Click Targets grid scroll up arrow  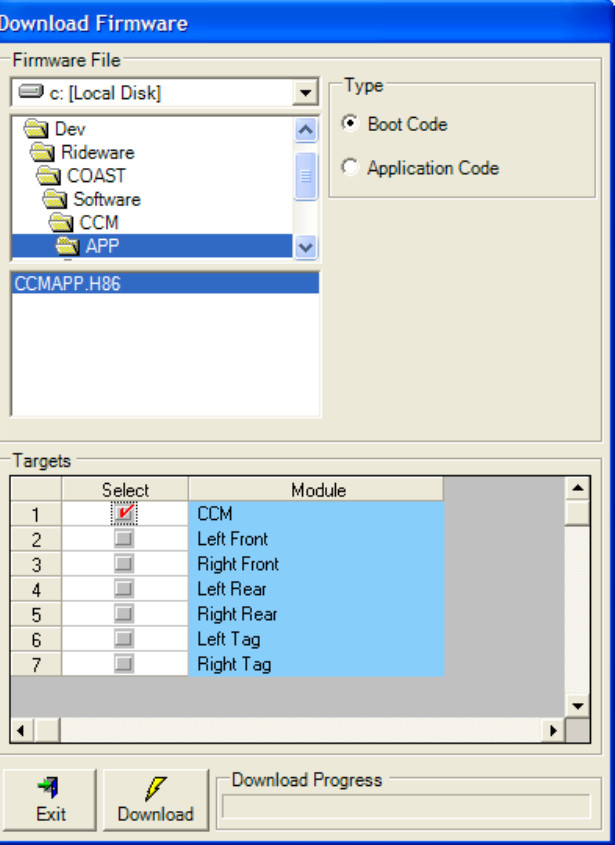pyautogui.click(x=578, y=488)
